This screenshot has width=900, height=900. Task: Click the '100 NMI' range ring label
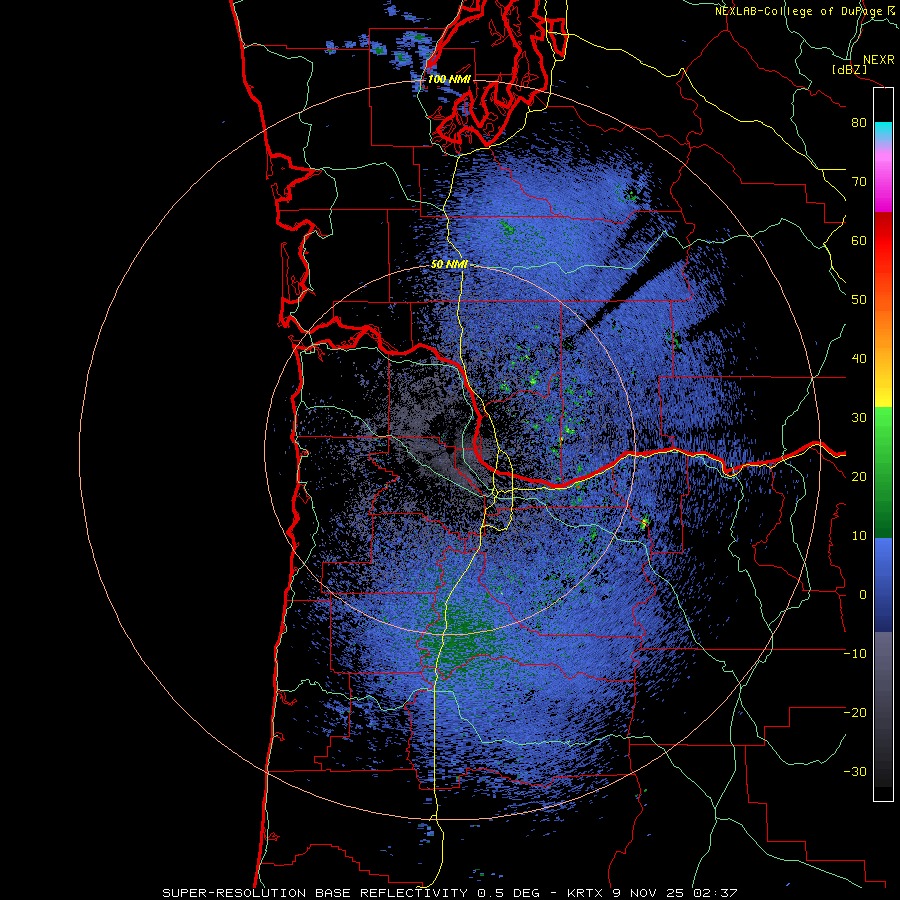449,79
